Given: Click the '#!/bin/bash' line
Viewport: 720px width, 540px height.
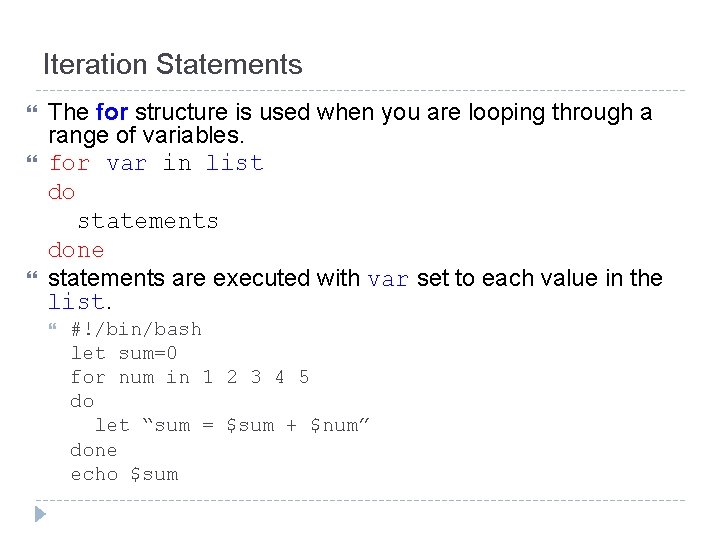Looking at the screenshot, I should pyautogui.click(x=136, y=330).
